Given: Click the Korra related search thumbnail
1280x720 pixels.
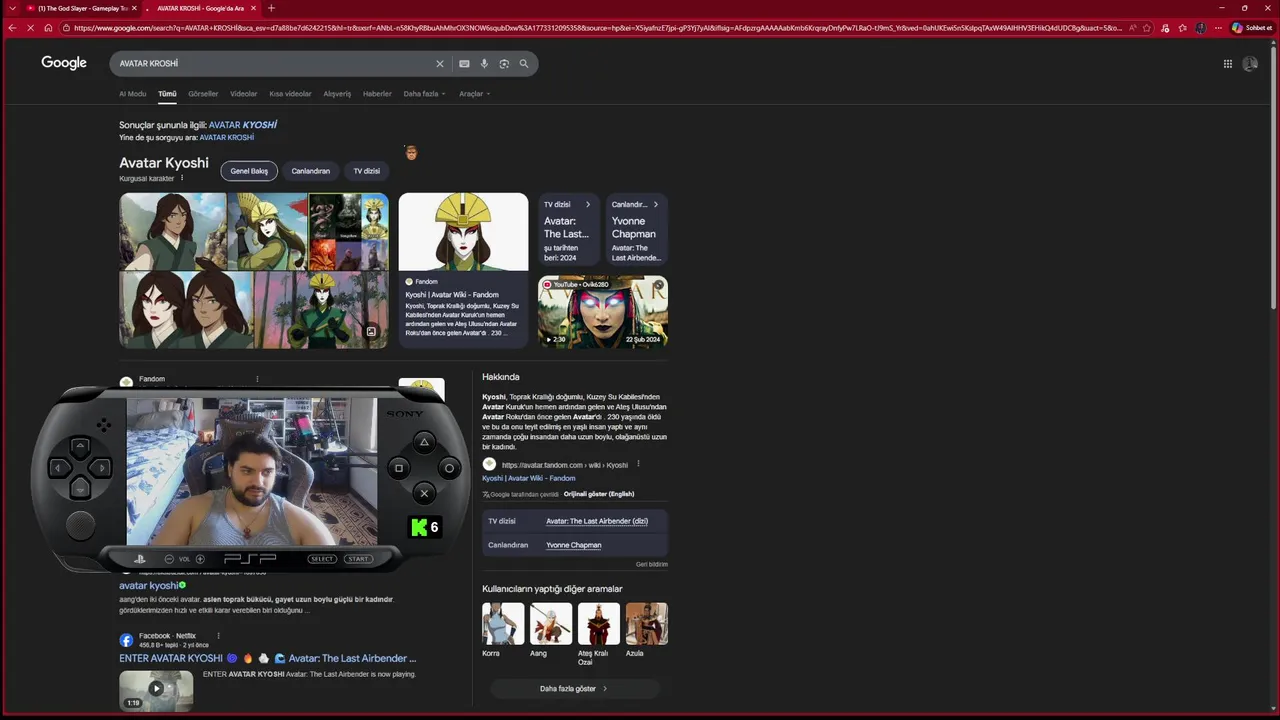Looking at the screenshot, I should [x=503, y=623].
